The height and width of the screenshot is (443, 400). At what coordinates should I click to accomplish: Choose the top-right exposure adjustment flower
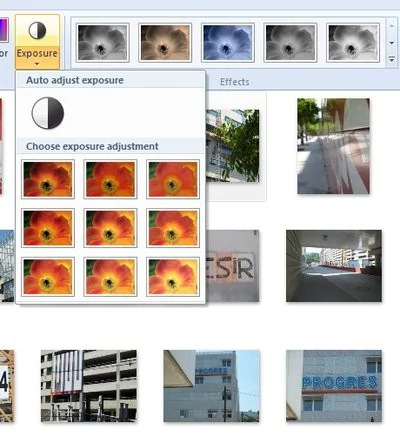173,179
